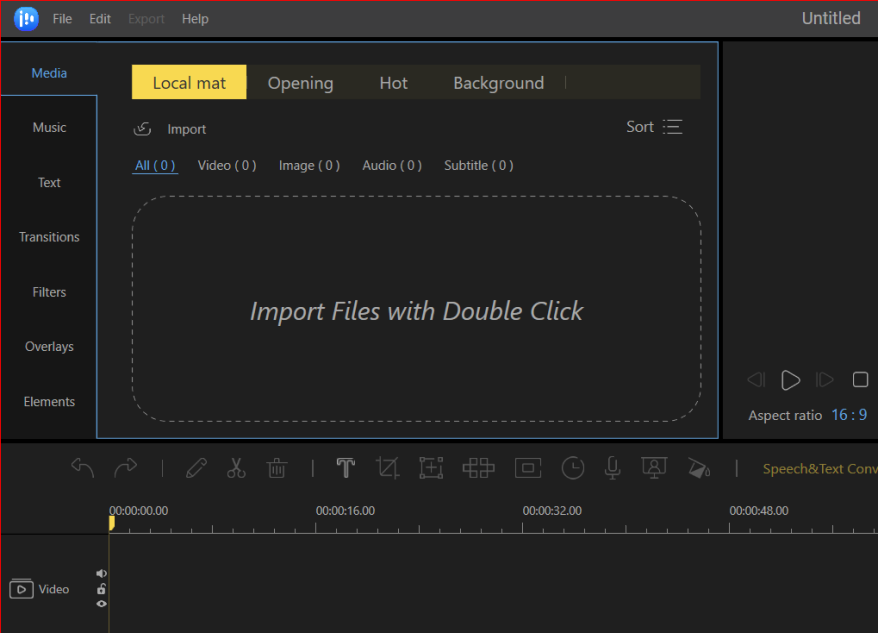Click the Split scissors tool
Viewport: 878px width, 633px height.
(x=236, y=468)
